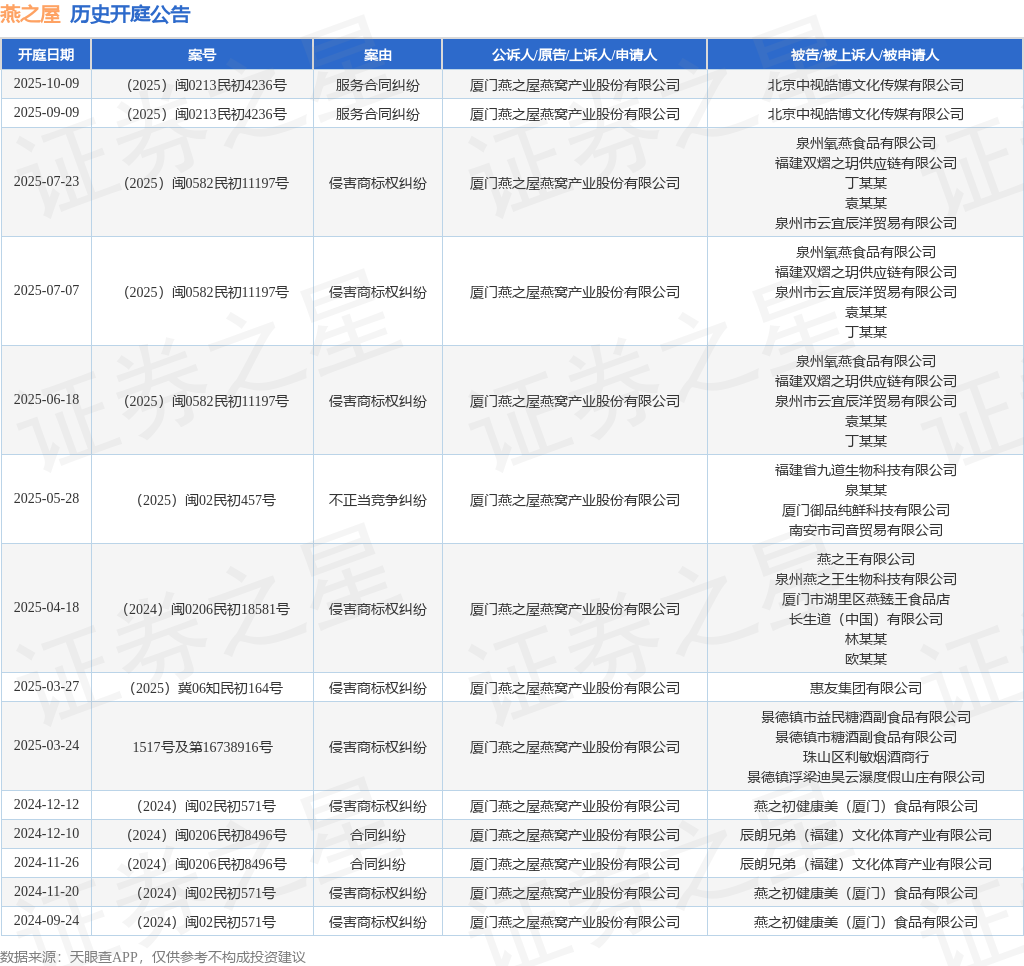The width and height of the screenshot is (1024, 966).
Task: Click defendant 燕之王有限公司
Action: 866,559
